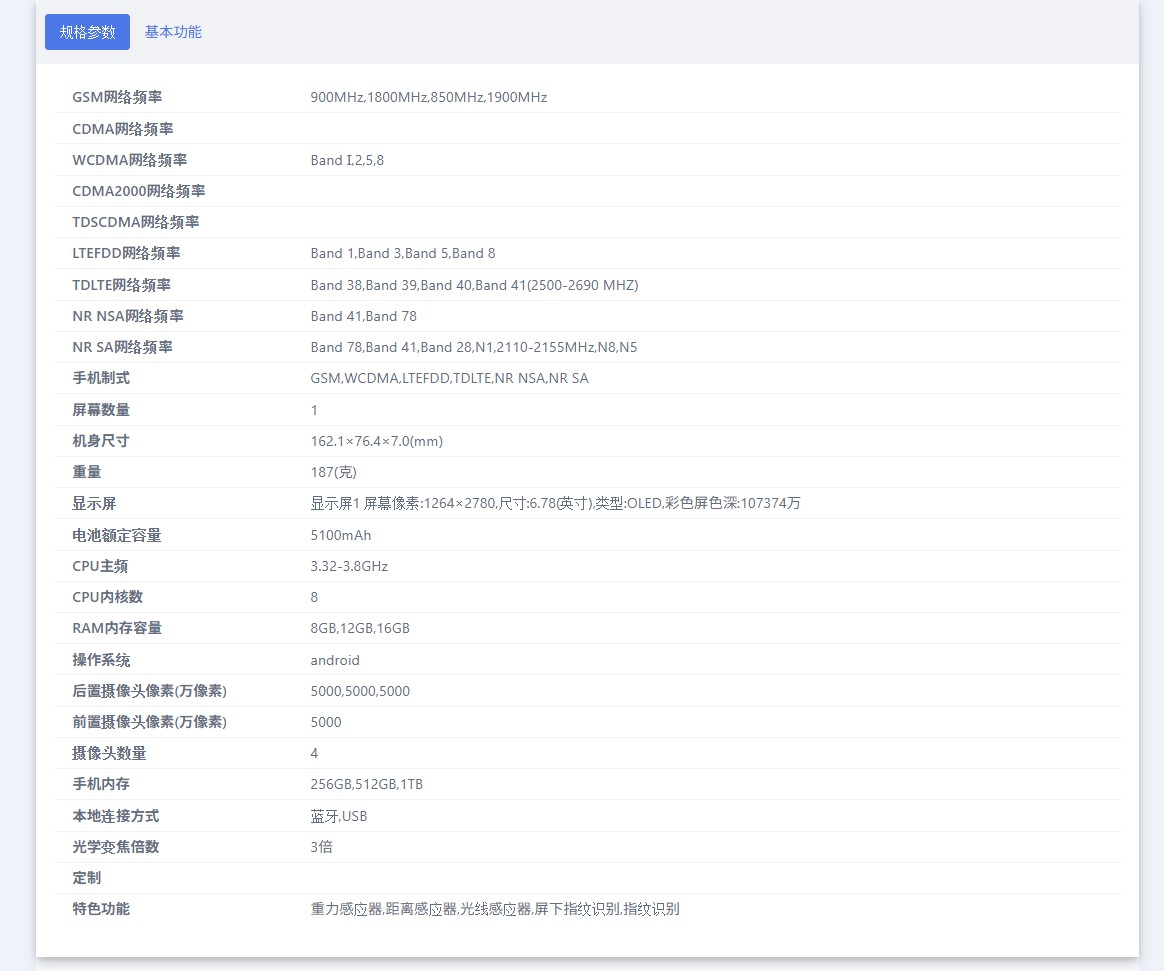Click the TDLTE网络频率 row label
This screenshot has width=1164, height=971.
coord(121,285)
